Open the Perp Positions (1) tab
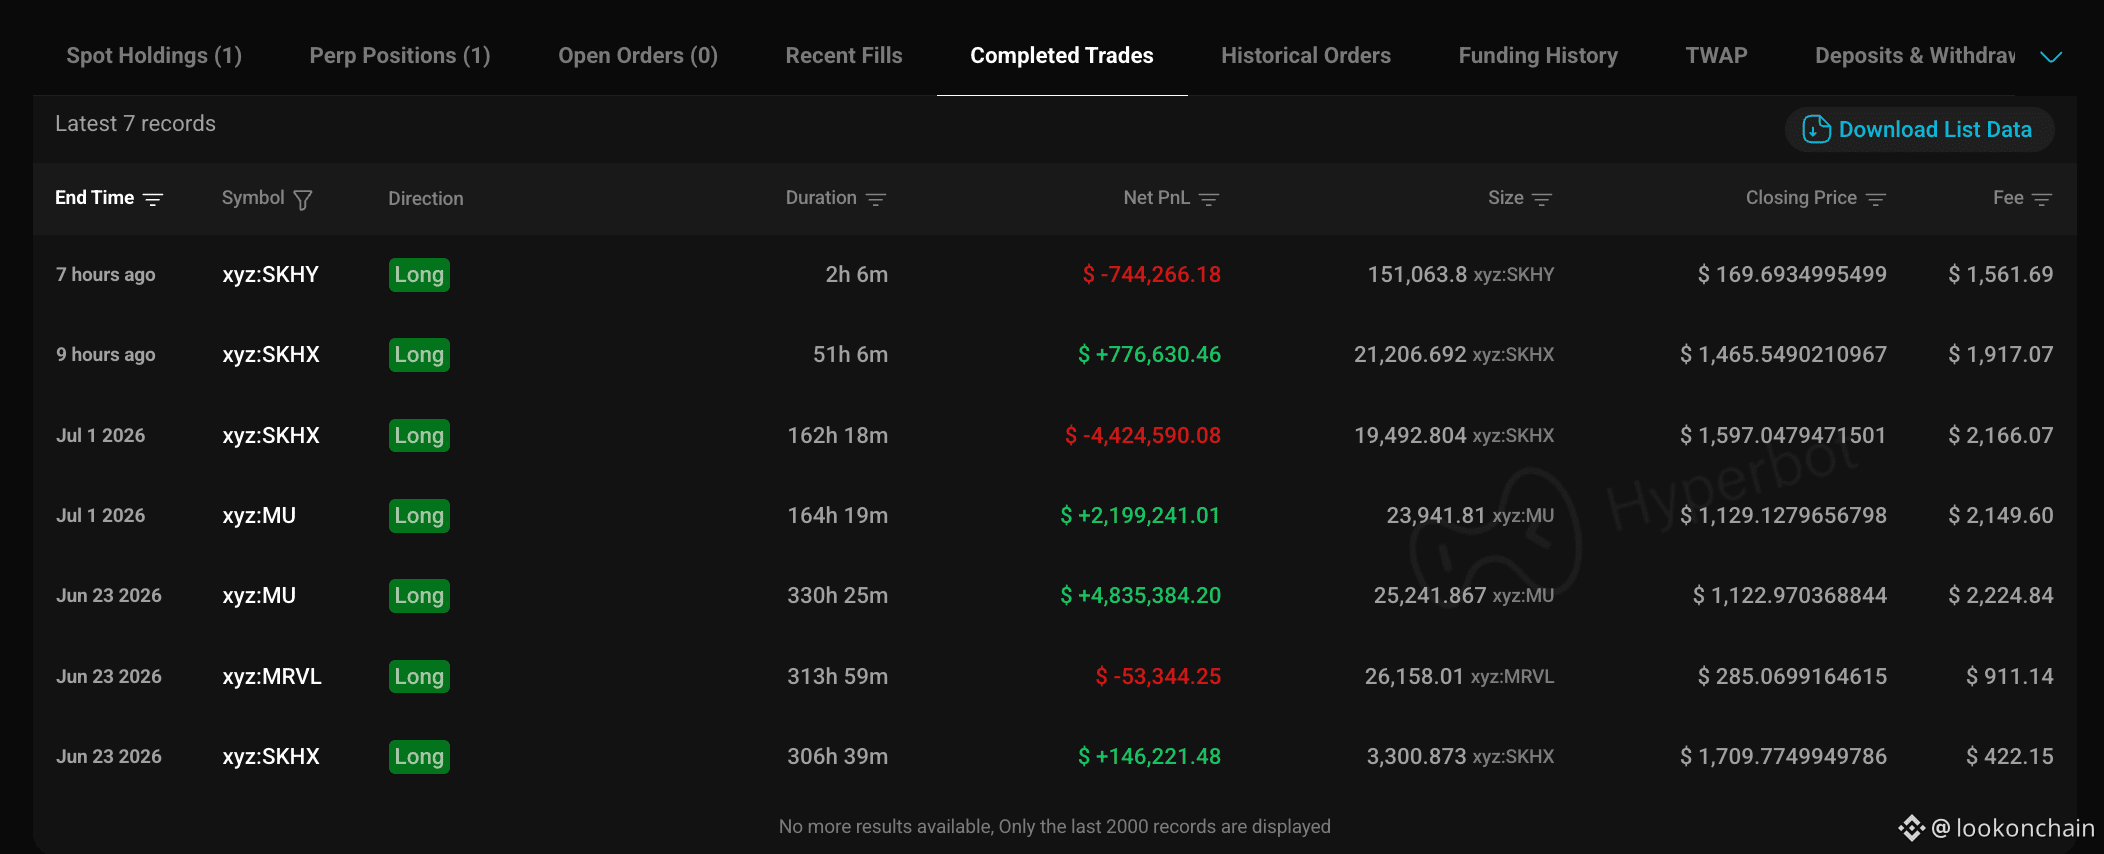Screen dimensions: 2104x854 coord(400,56)
